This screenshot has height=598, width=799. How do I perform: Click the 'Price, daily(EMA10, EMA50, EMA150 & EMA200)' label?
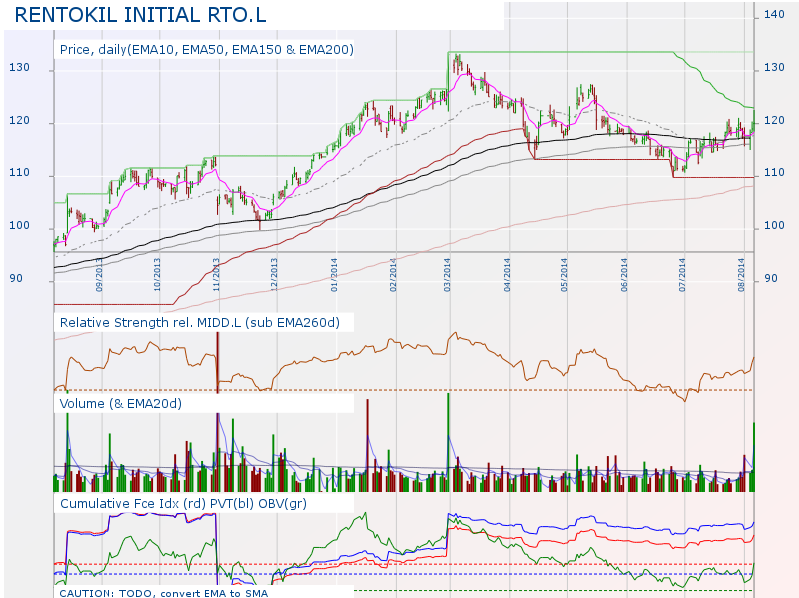(x=206, y=50)
